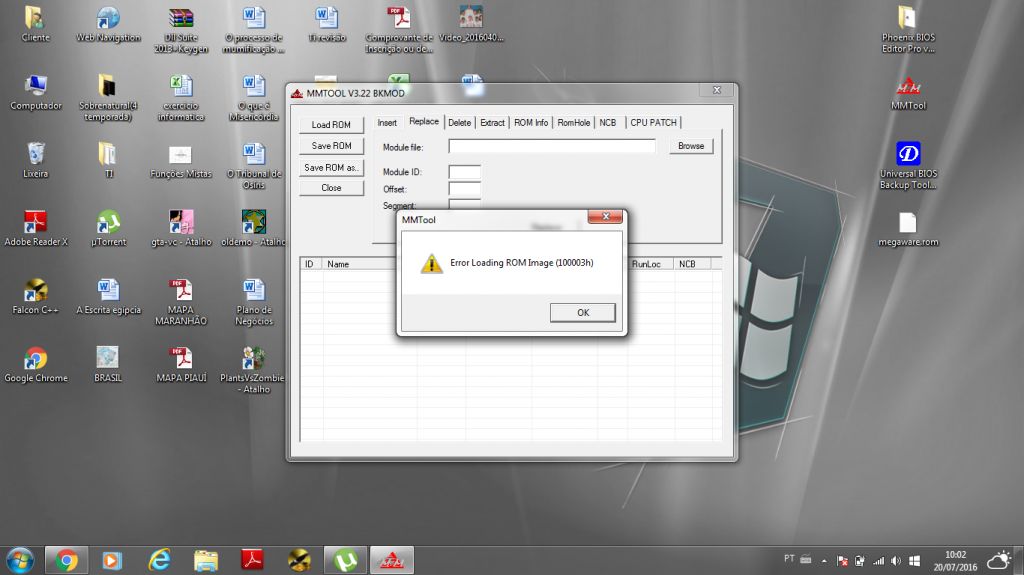Switch to the Insert tab
This screenshot has height=575, width=1024.
[387, 123]
